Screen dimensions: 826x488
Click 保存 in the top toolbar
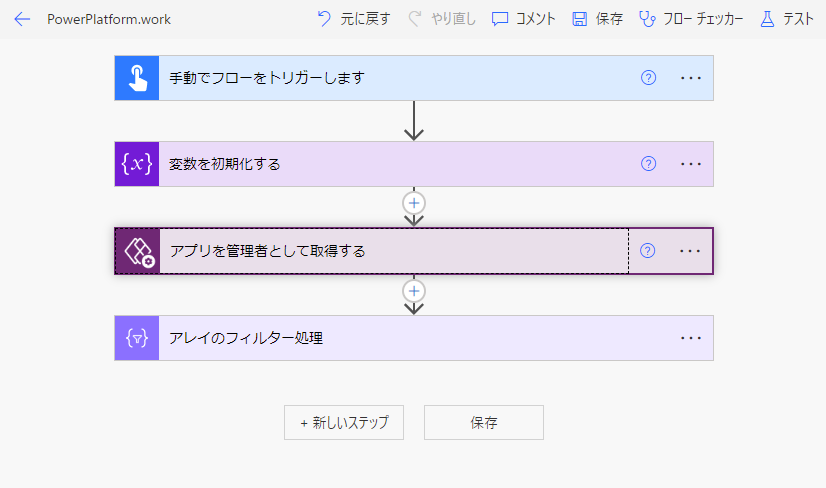pyautogui.click(x=597, y=19)
